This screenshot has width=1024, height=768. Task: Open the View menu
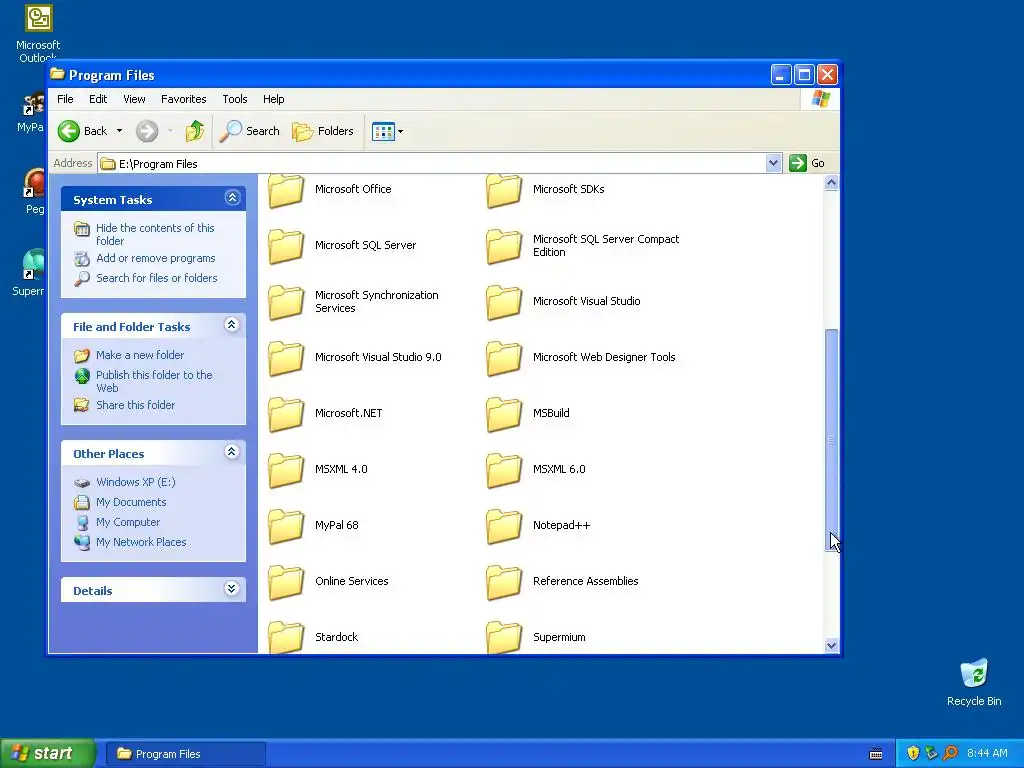click(x=134, y=99)
